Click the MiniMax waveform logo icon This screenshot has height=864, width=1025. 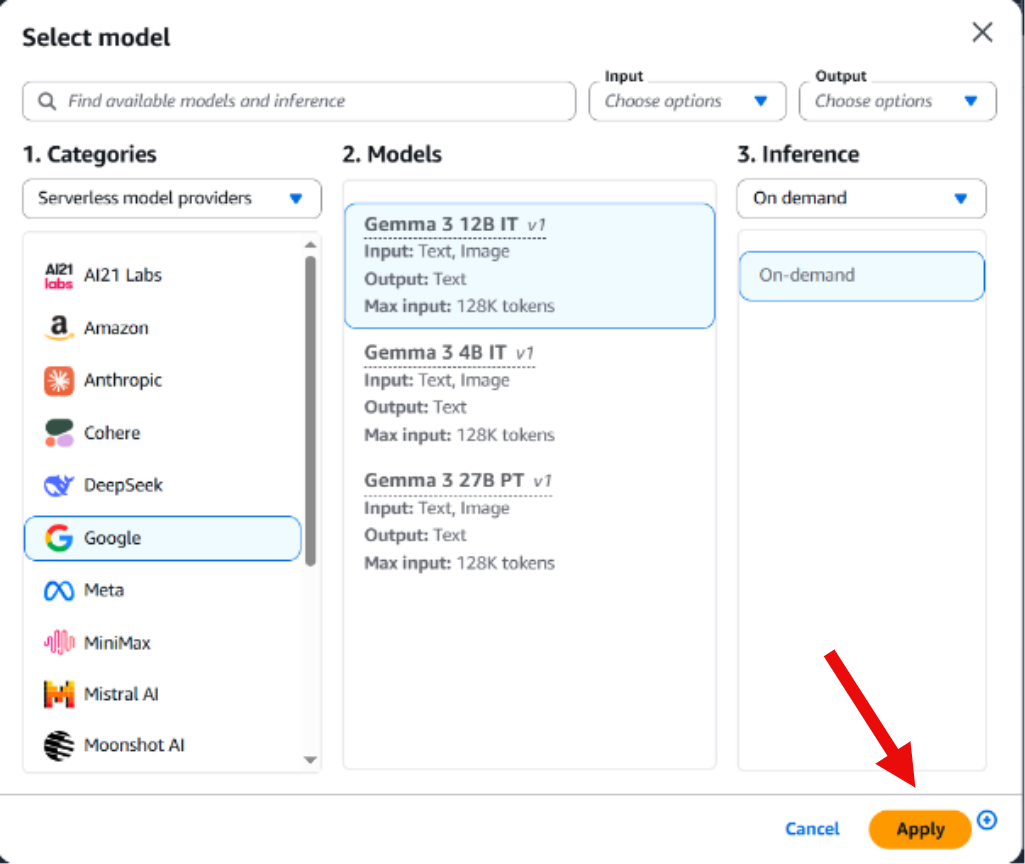click(x=58, y=642)
